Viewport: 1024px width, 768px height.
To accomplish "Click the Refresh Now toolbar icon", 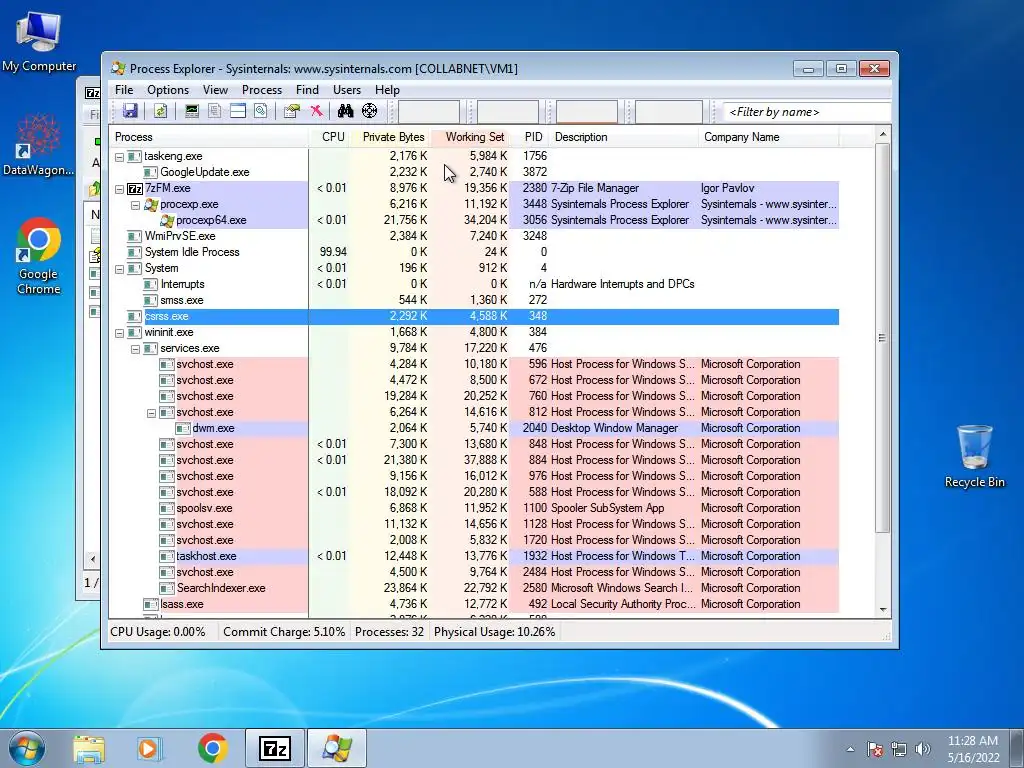I will pyautogui.click(x=160, y=111).
